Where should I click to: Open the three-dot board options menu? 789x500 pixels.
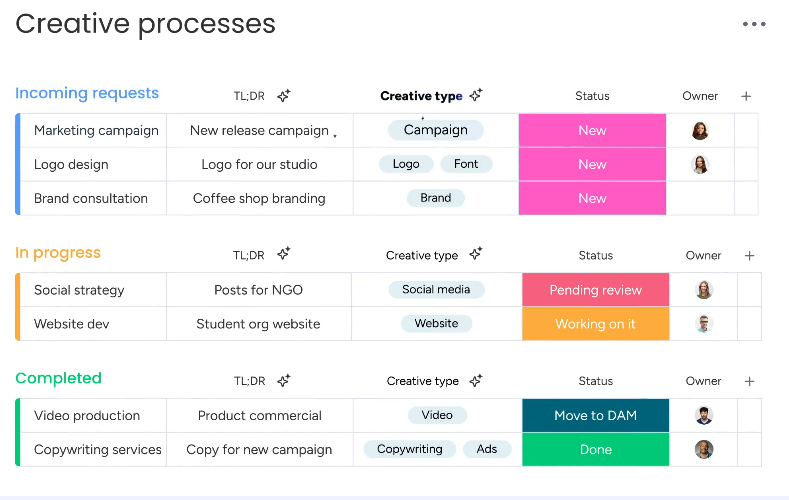click(x=754, y=24)
